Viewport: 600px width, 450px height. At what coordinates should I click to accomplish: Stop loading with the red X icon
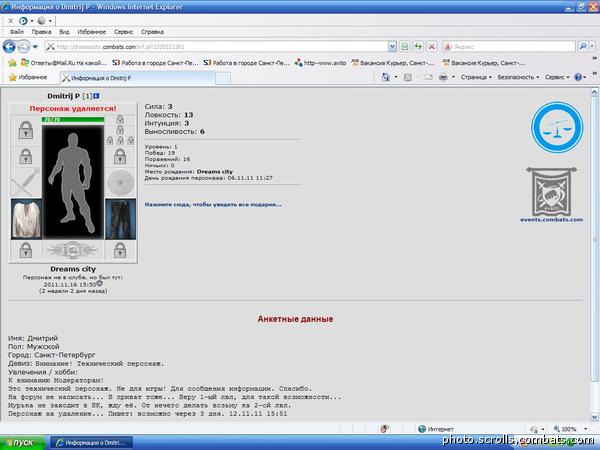coord(432,47)
